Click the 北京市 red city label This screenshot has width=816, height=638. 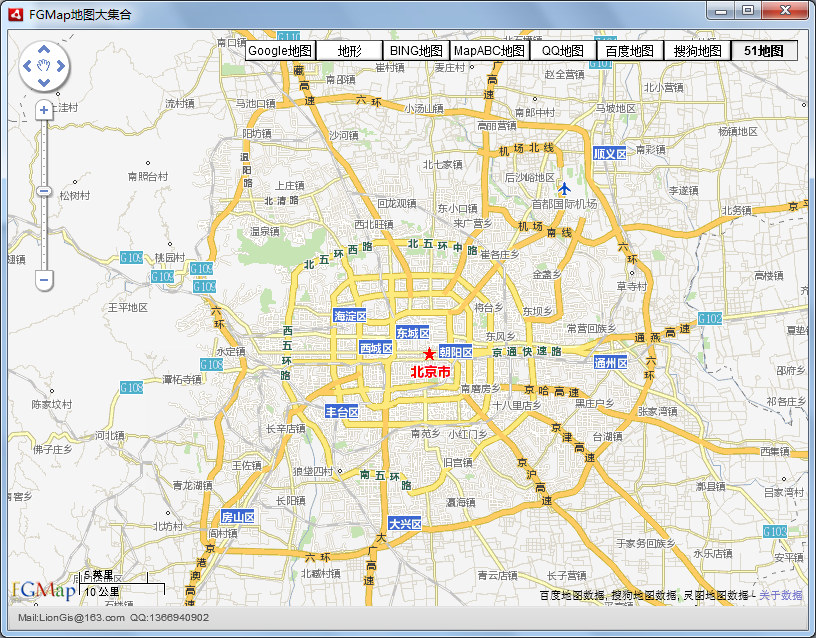(x=430, y=372)
